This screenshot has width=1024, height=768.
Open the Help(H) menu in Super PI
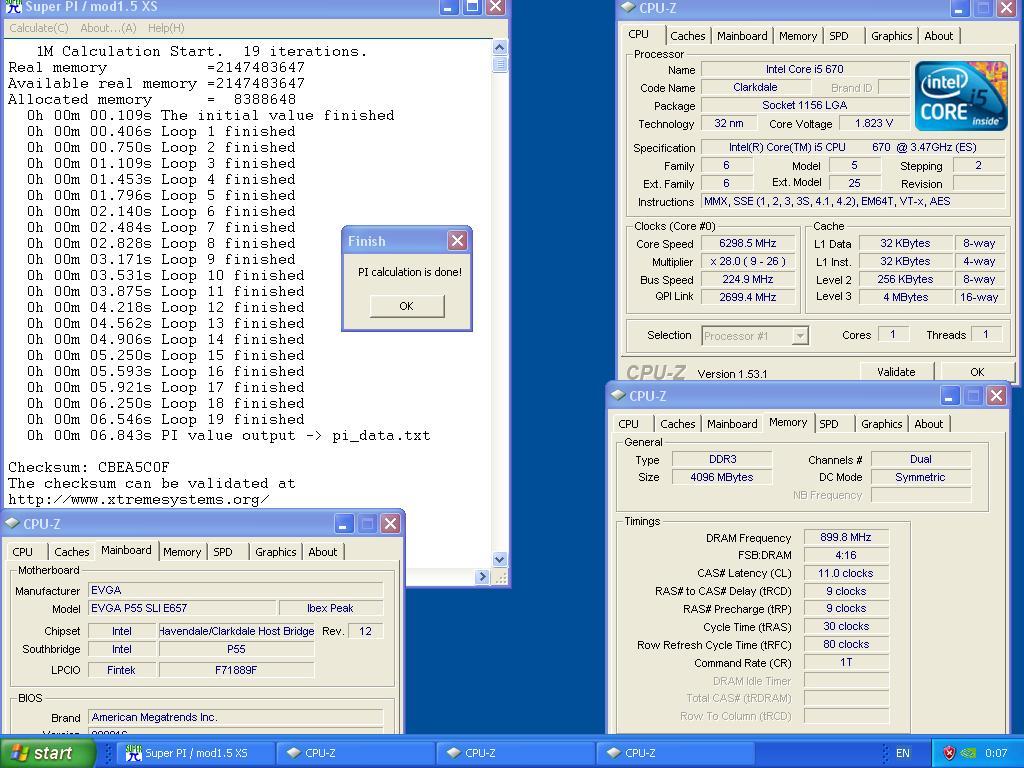pyautogui.click(x=166, y=28)
